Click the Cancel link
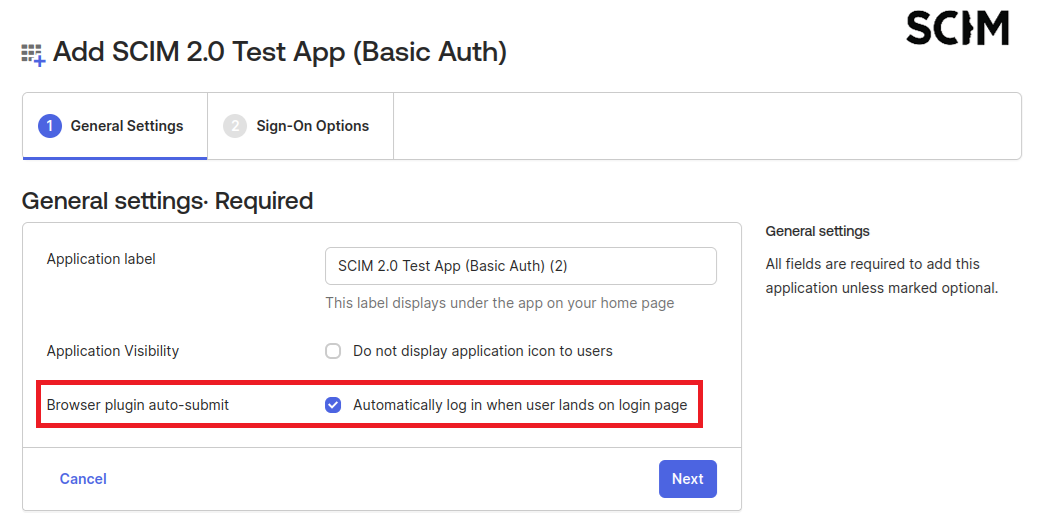1041x527 pixels. click(83, 479)
